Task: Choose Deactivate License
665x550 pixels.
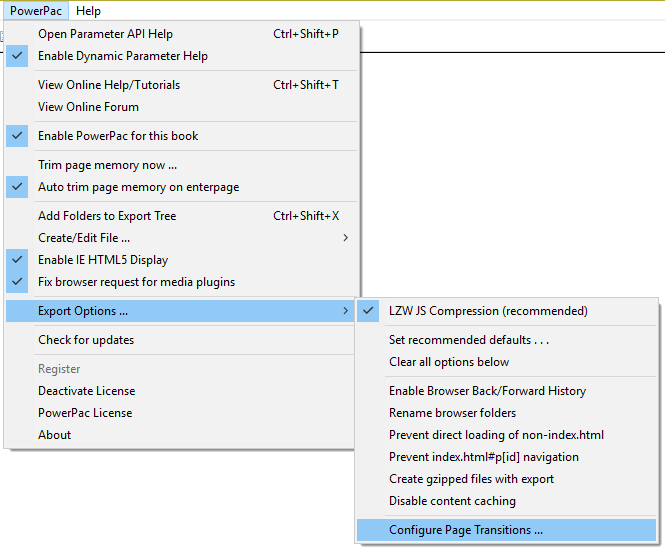Action: [181, 391]
